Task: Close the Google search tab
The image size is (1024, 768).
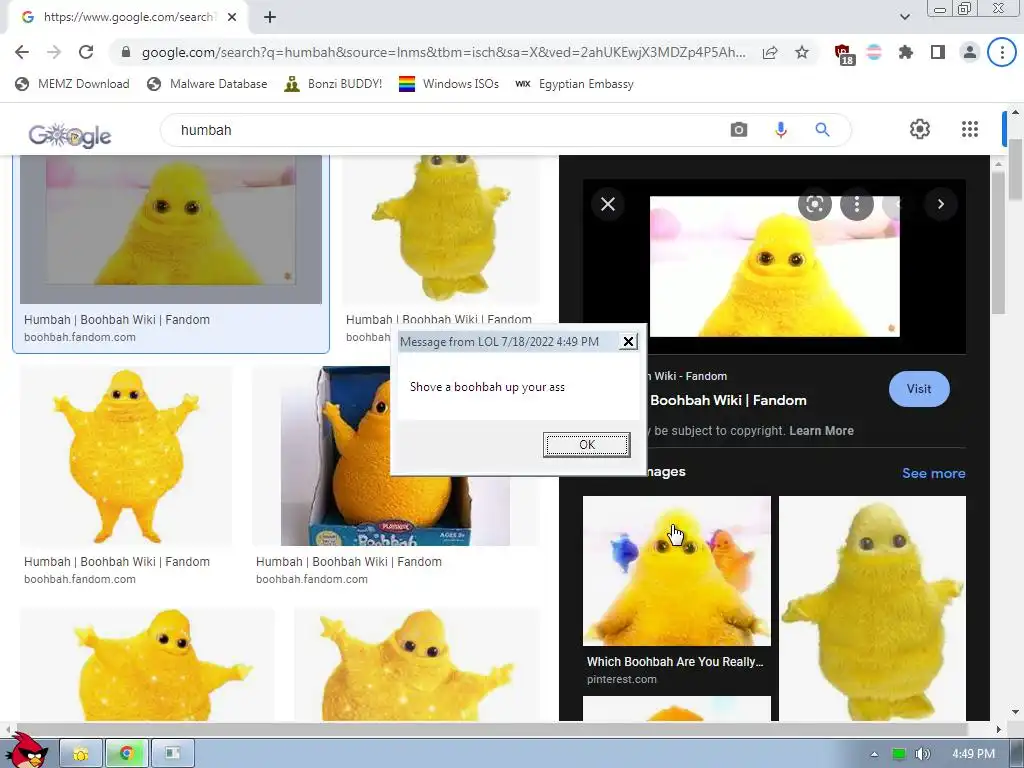Action: (232, 17)
